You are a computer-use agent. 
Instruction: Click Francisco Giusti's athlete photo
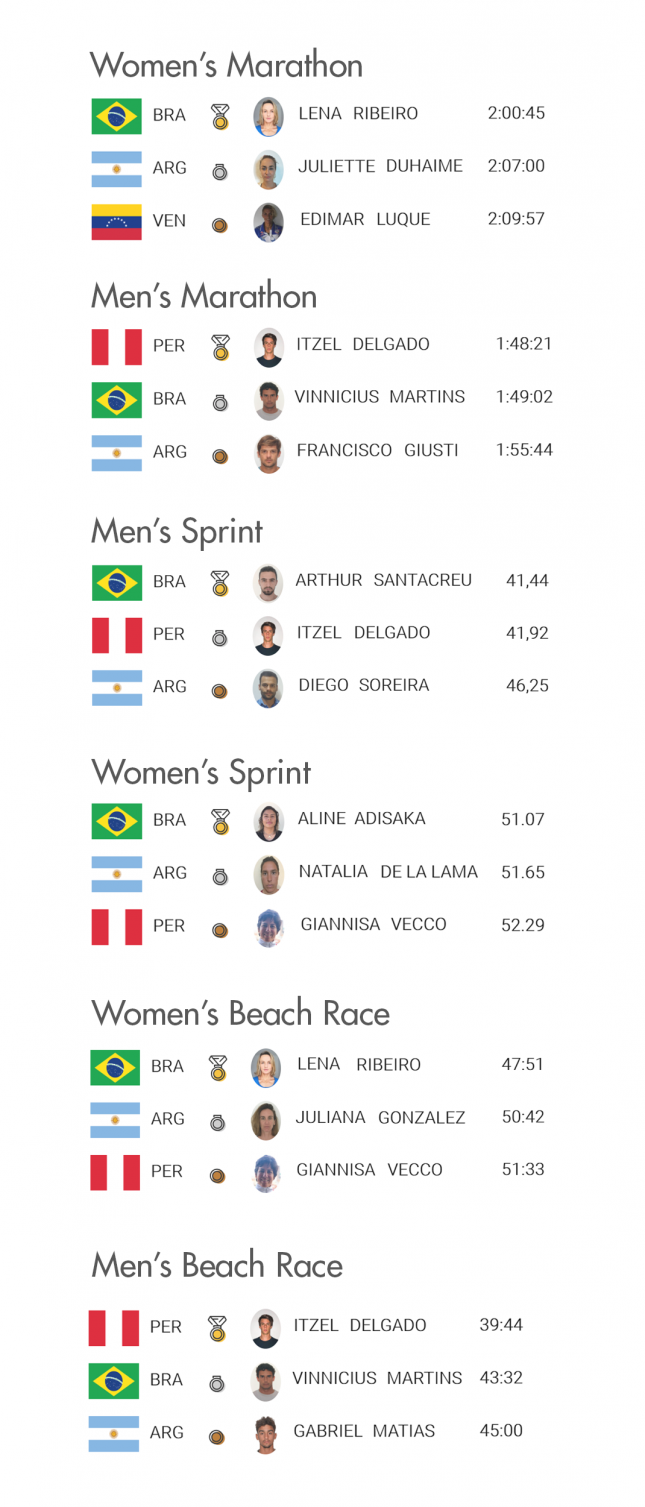coord(269,454)
